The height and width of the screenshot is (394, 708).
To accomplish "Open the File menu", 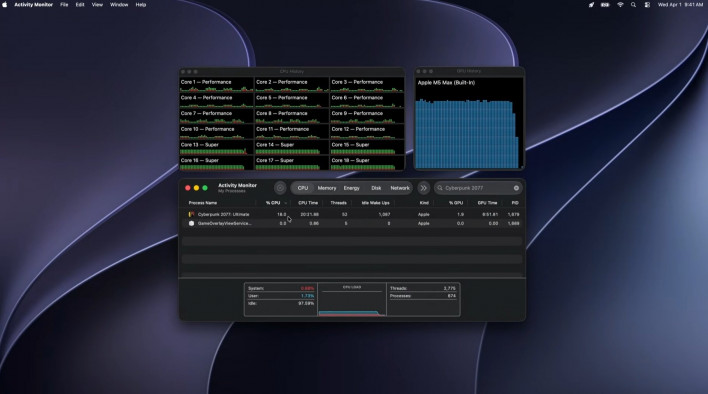I will click(64, 5).
